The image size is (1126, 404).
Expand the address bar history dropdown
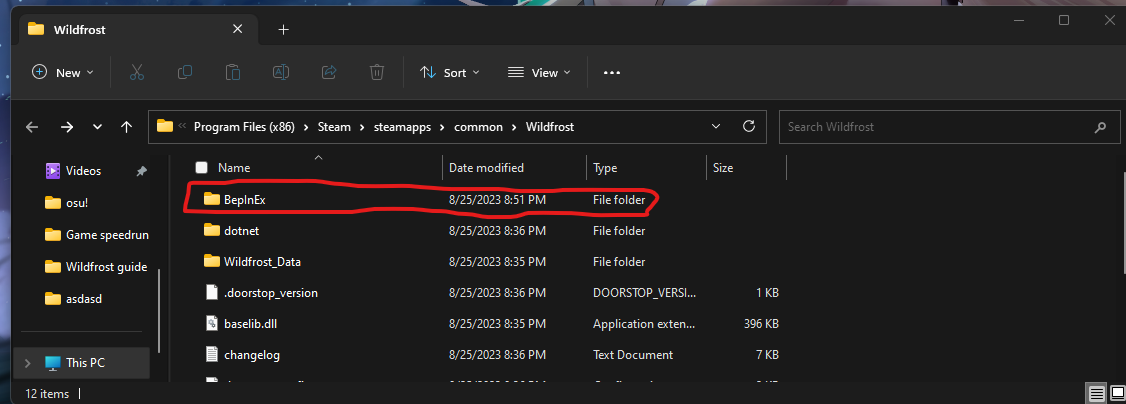[716, 126]
